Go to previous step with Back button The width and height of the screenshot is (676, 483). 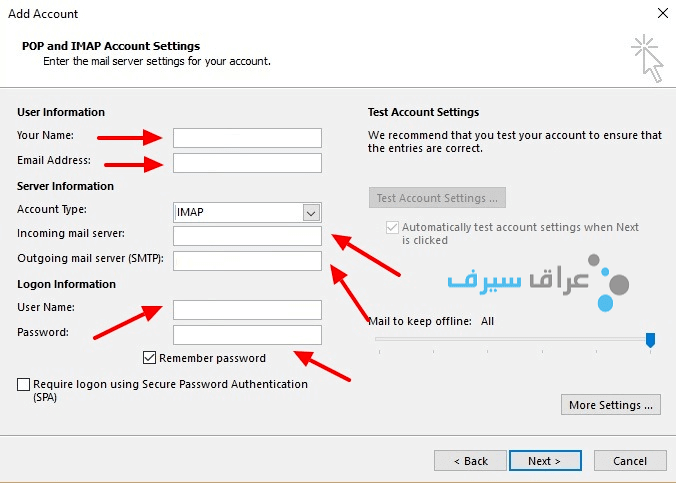[x=470, y=461]
